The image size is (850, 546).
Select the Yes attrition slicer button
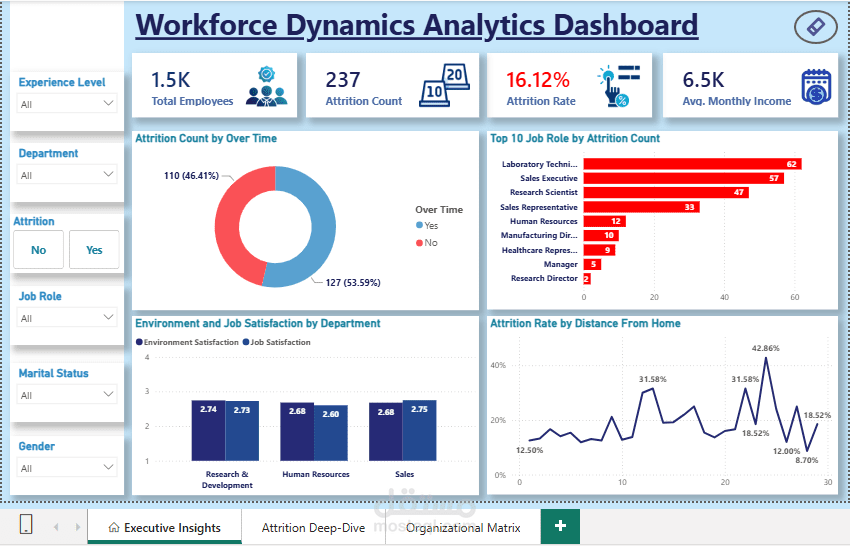tap(94, 249)
